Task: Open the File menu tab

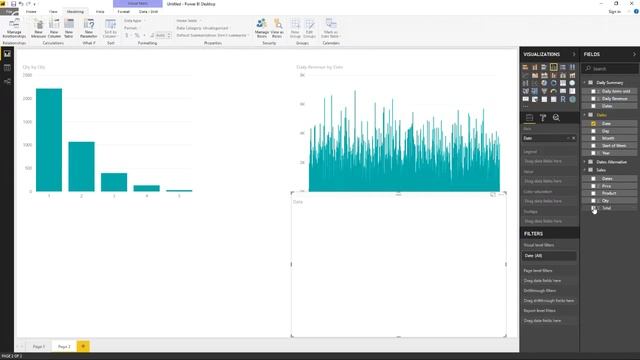Action: pyautogui.click(x=9, y=11)
